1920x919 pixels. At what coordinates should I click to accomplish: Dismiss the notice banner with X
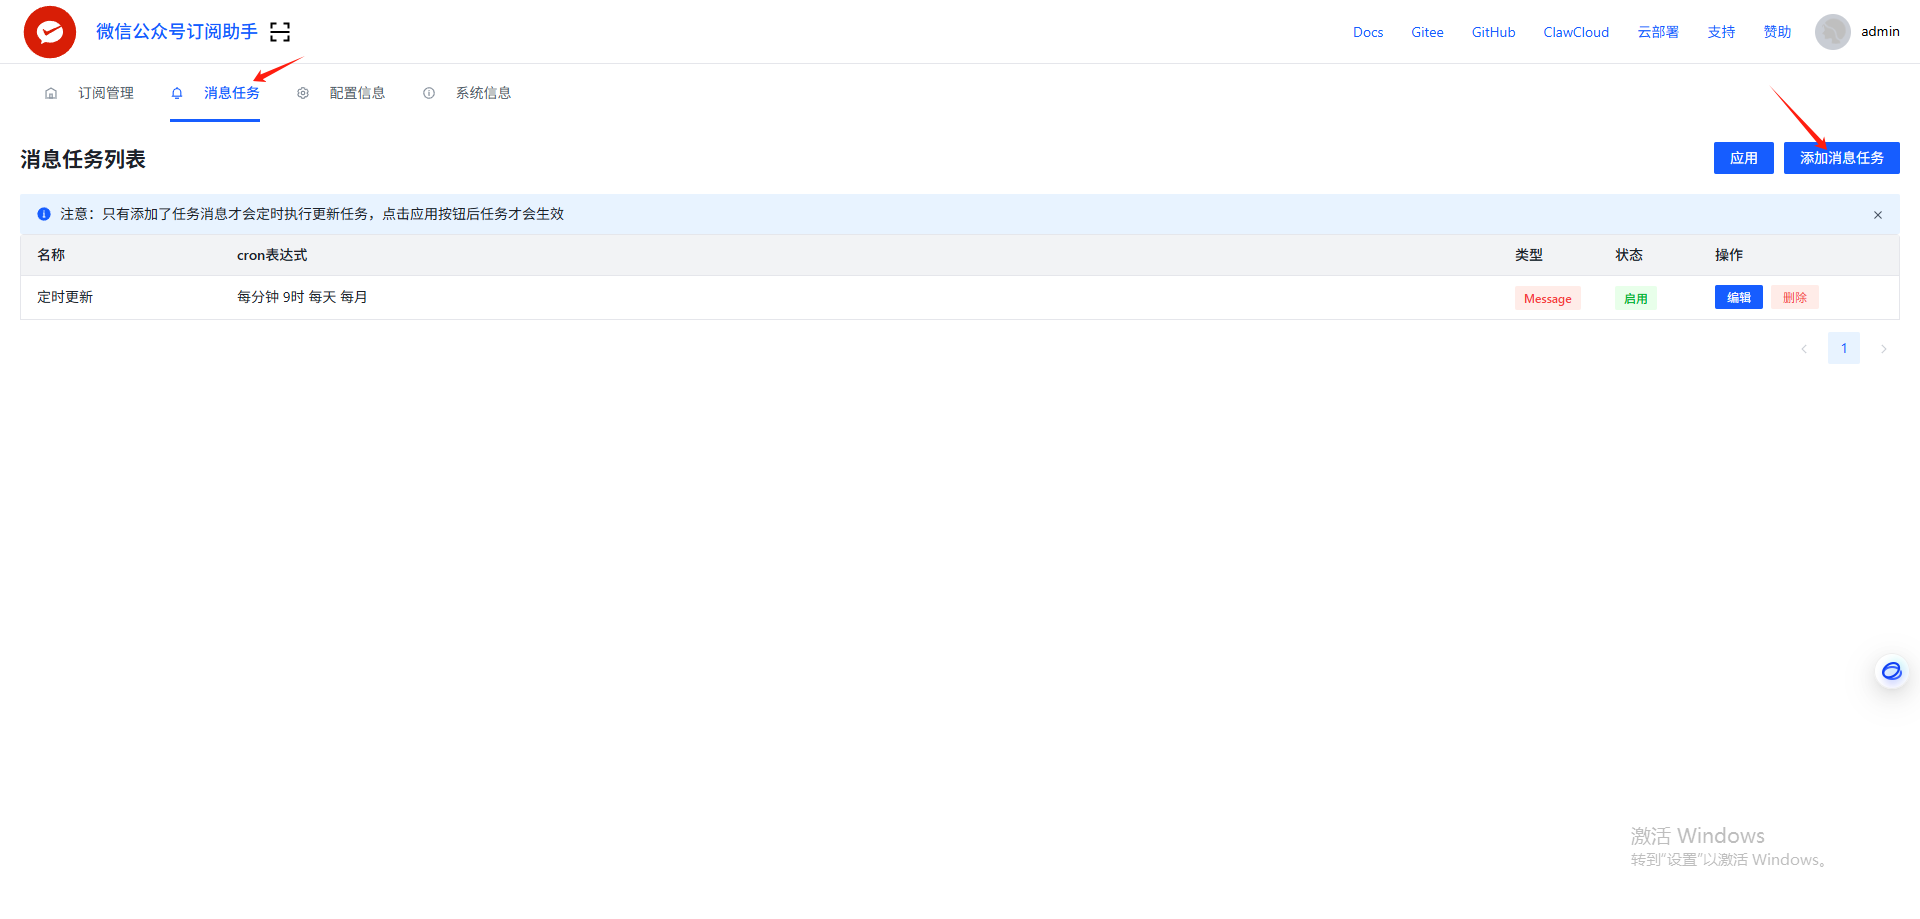1878,215
